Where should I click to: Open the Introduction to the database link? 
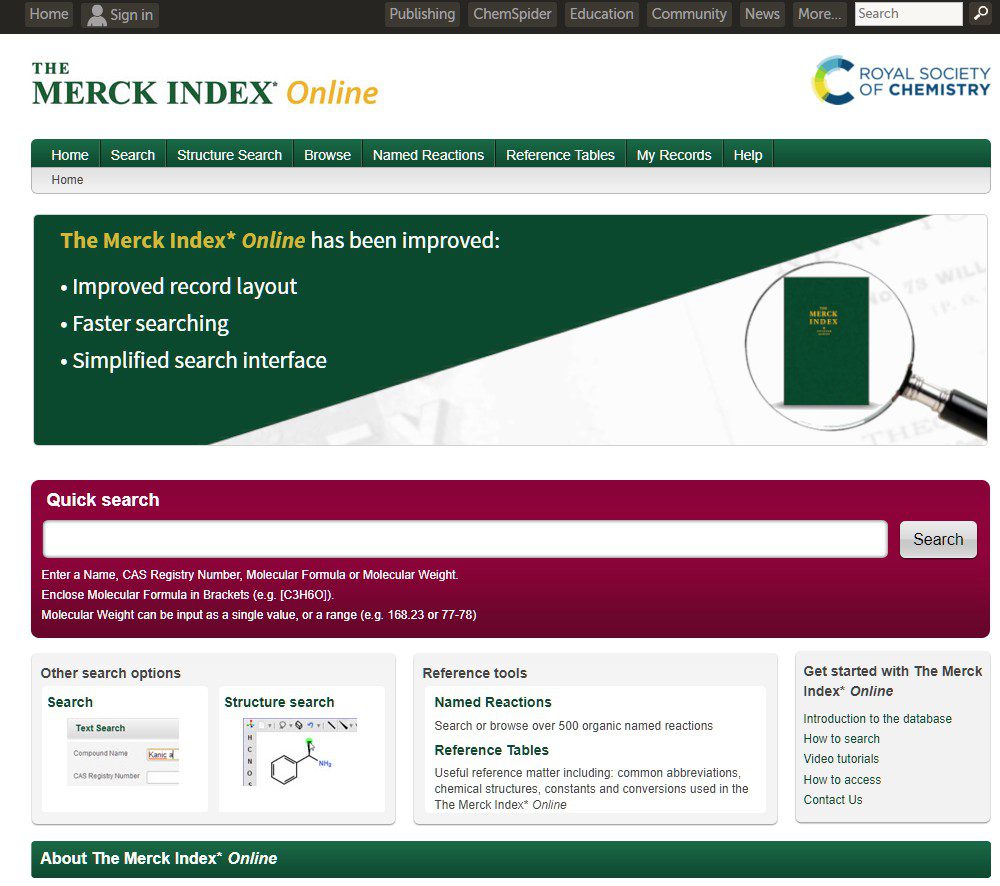[x=877, y=718]
